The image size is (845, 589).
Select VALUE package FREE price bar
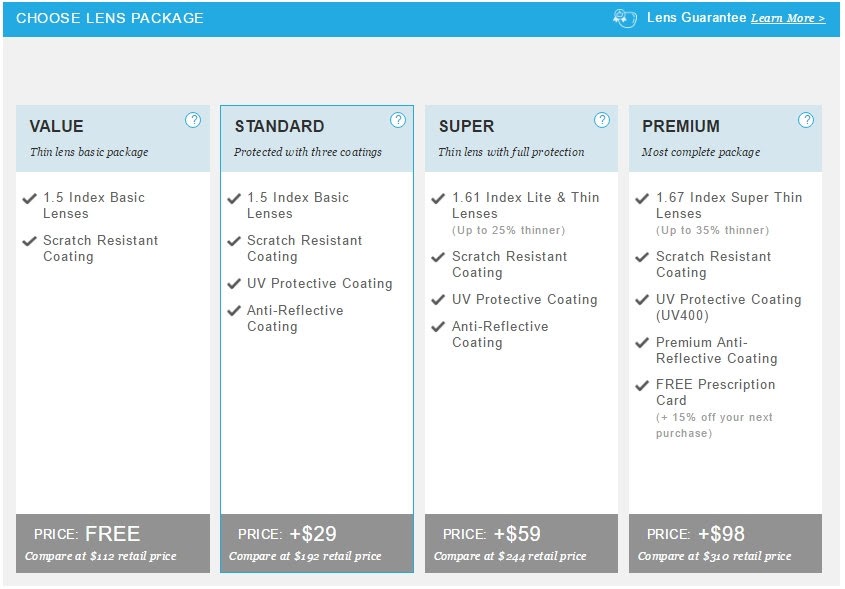(113, 543)
